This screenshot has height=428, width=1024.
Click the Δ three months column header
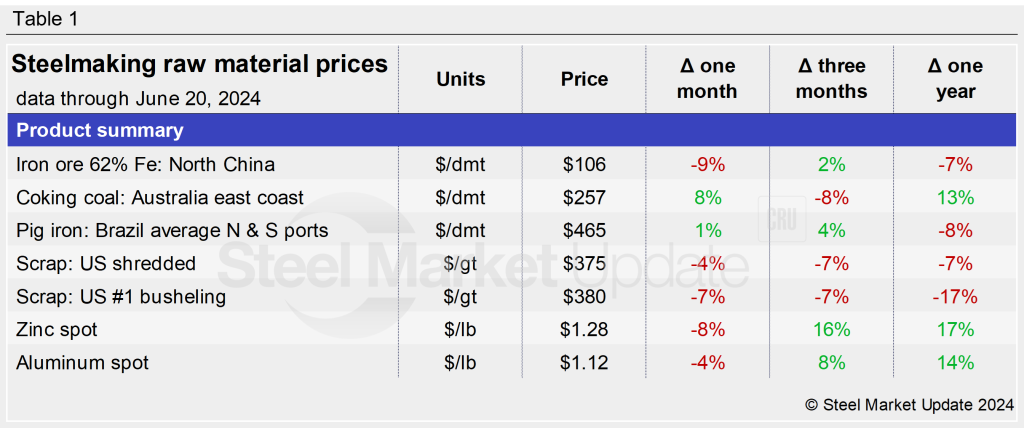point(832,79)
